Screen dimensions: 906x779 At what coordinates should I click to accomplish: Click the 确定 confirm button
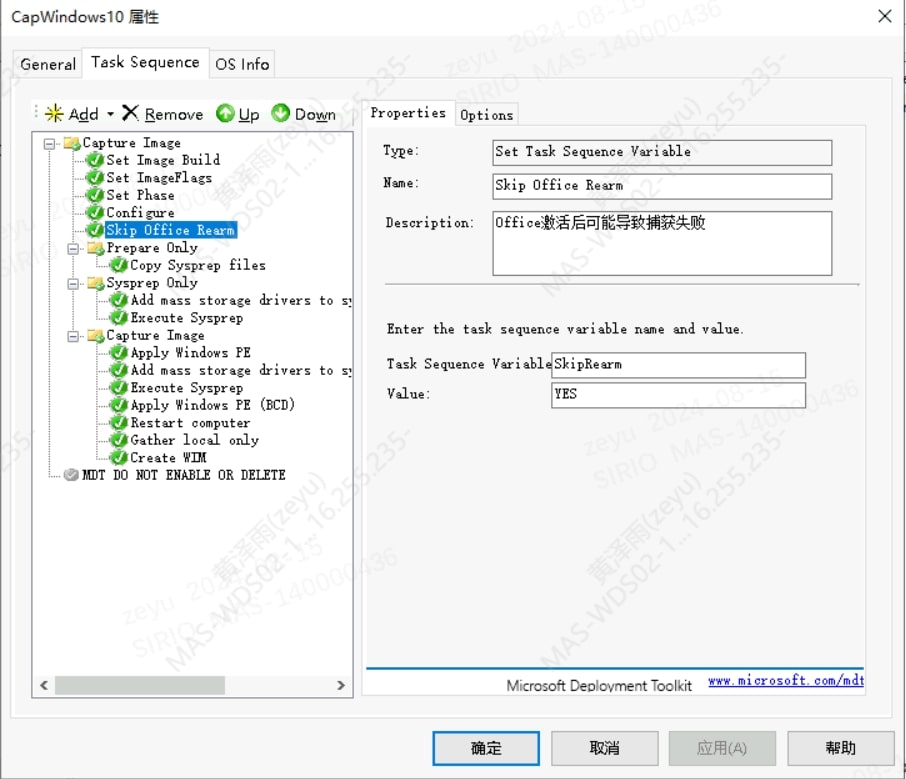486,748
